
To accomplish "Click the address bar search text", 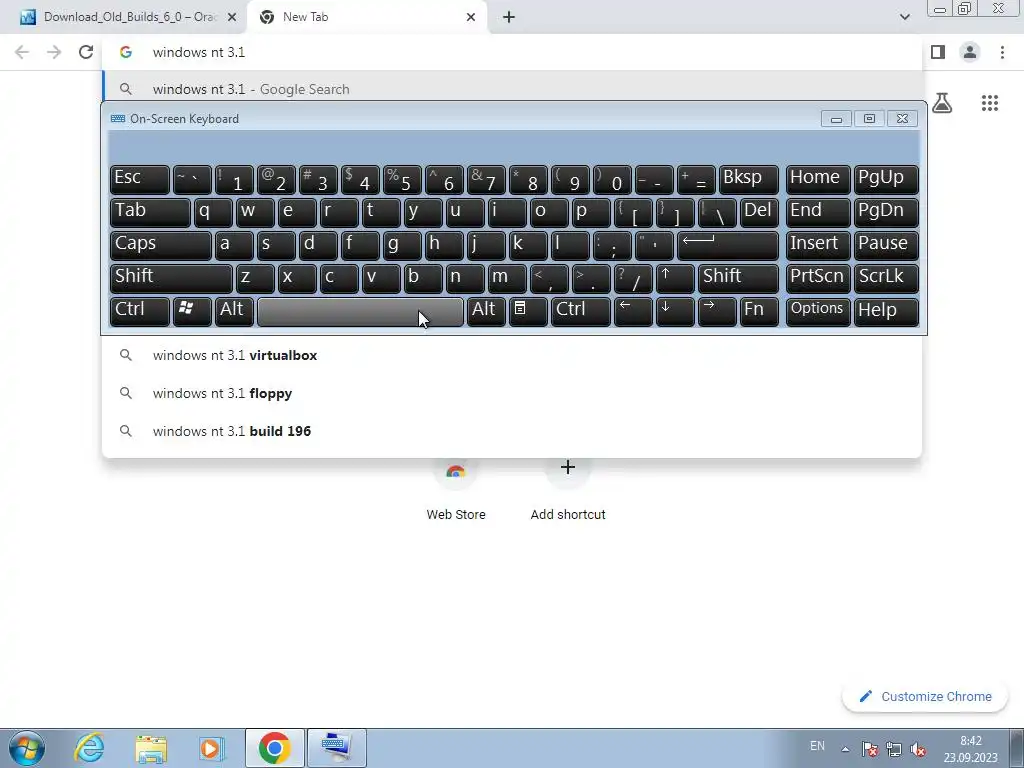I will [x=199, y=52].
